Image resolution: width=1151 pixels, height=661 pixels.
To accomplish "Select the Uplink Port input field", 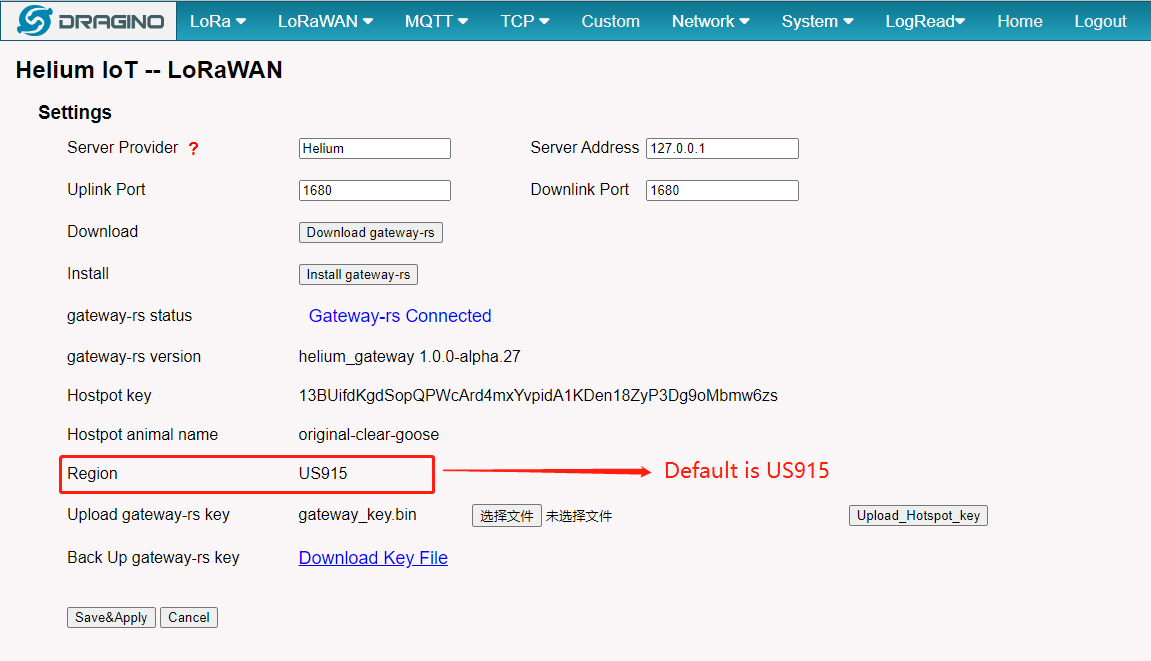I will [374, 190].
